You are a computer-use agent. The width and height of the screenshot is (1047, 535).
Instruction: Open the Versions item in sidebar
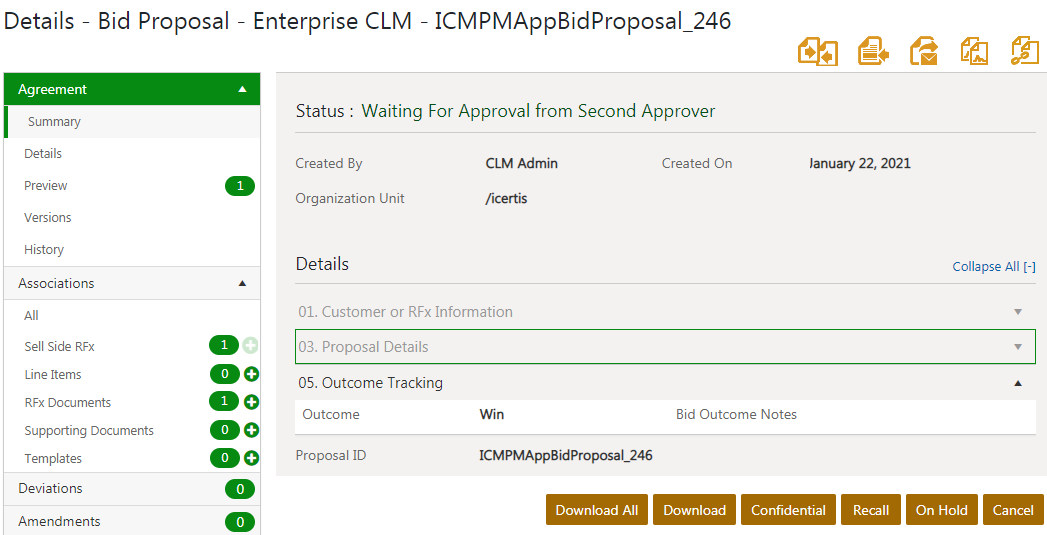tap(48, 217)
